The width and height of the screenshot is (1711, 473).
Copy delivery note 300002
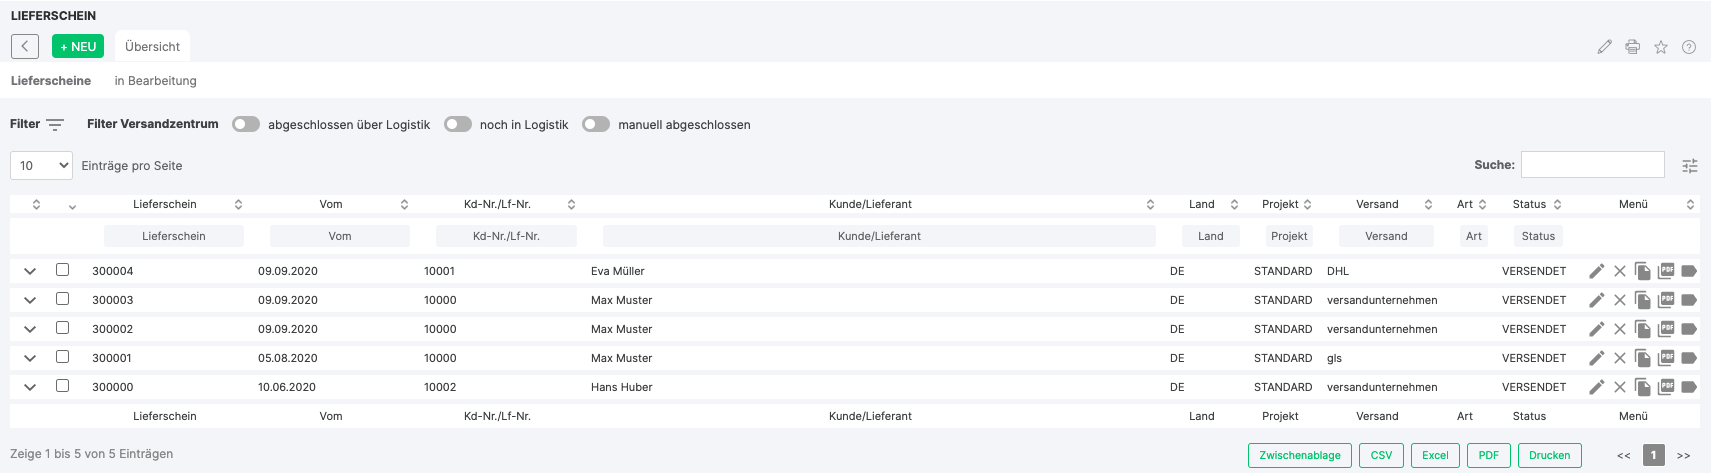1643,329
